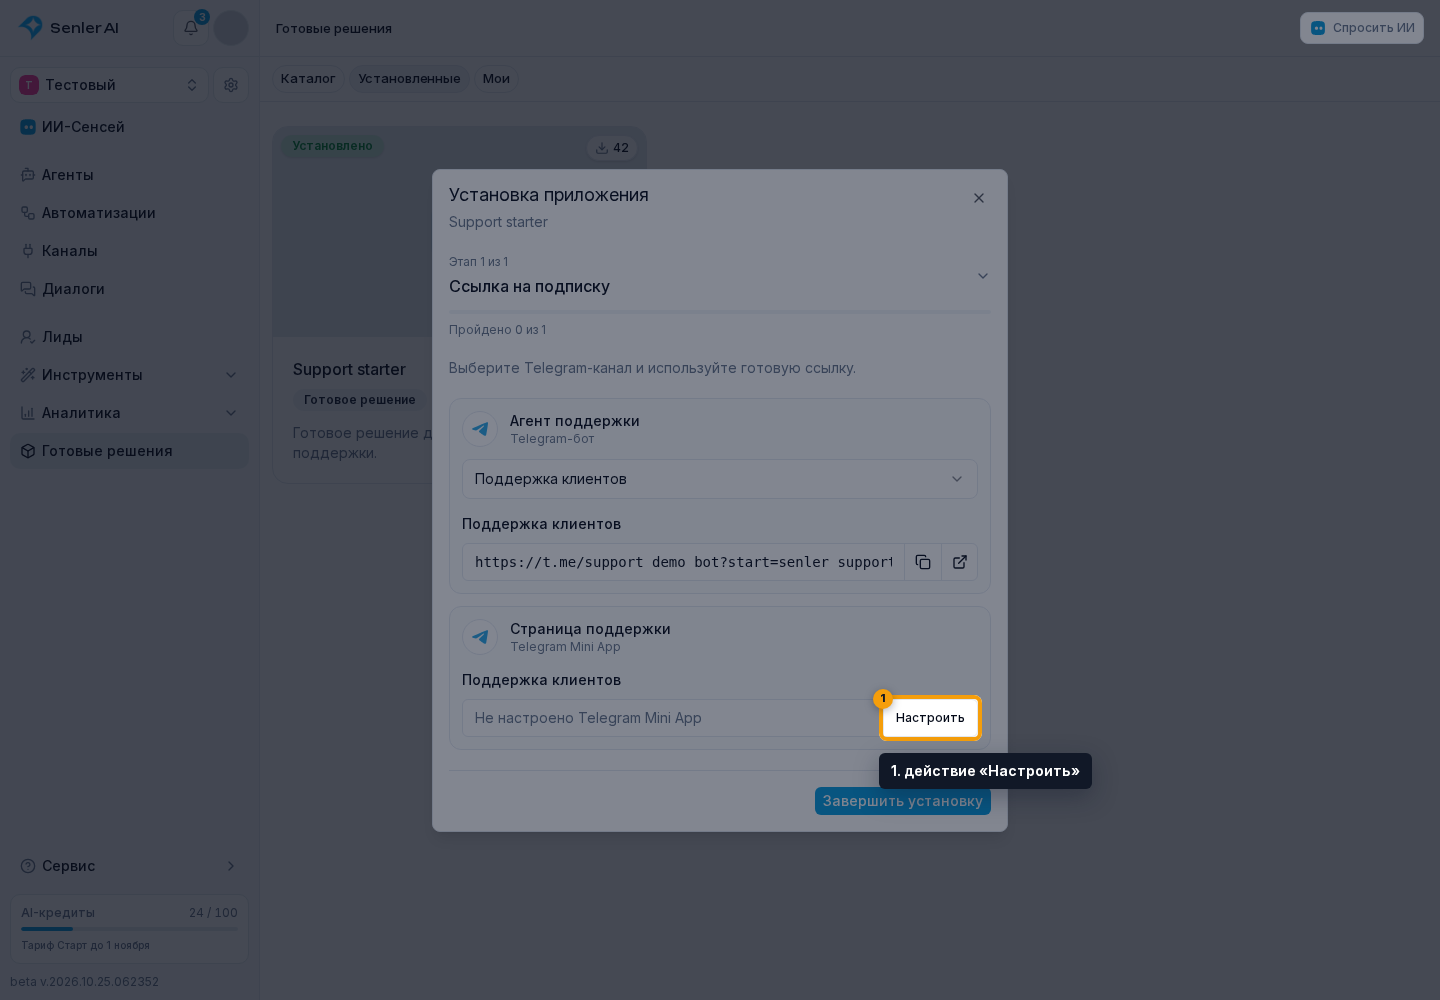
Task: Expand the Инструменты sidebar section
Action: 130,375
